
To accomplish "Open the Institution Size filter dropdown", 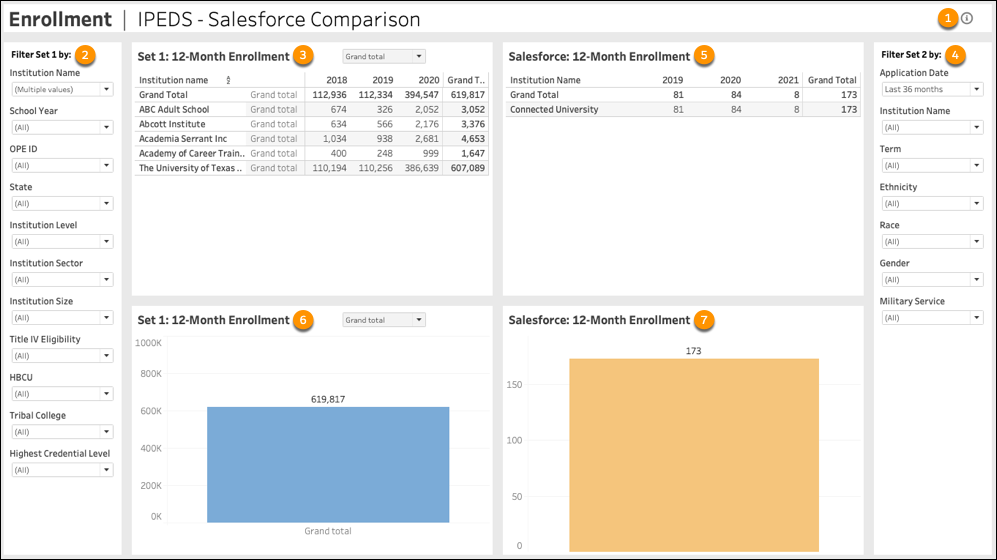I will pos(62,318).
